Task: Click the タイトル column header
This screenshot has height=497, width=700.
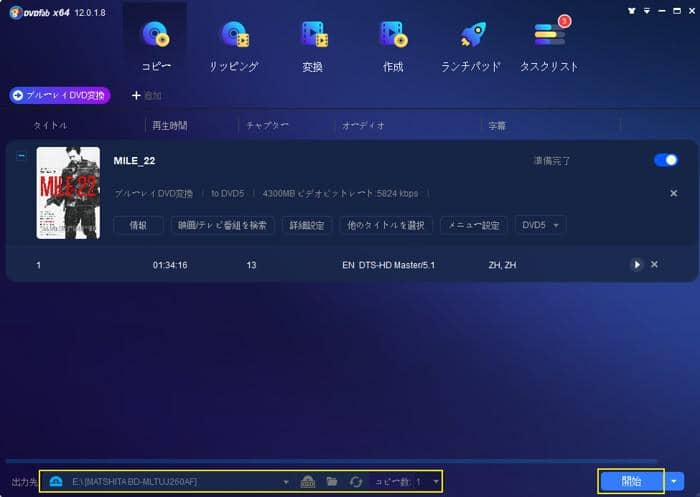Action: 50,126
